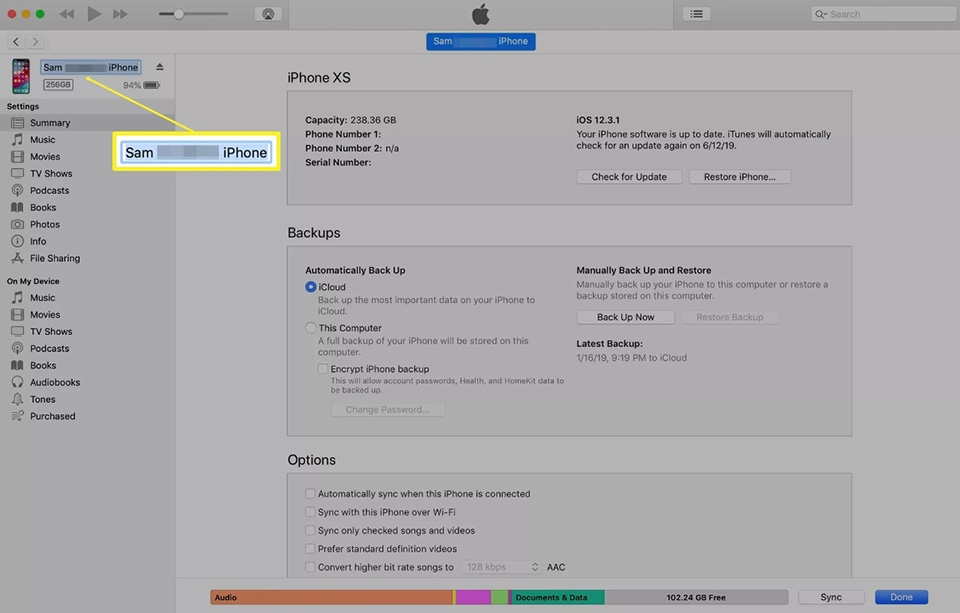Viewport: 960px width, 613px height.
Task: Enable Prefer standard definition videos
Action: [x=310, y=549]
